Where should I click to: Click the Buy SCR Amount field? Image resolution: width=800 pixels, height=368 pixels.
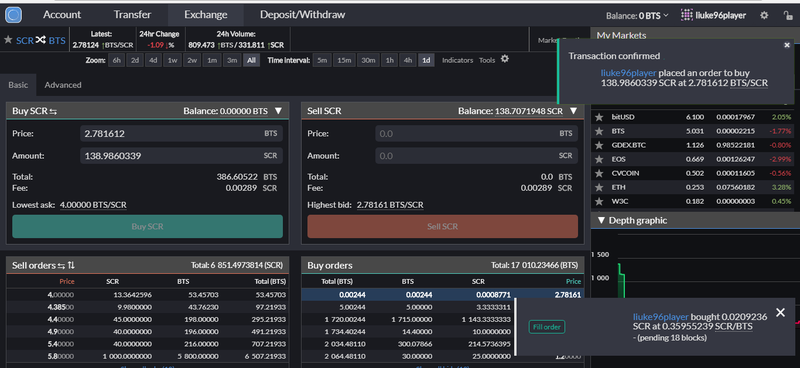point(181,156)
